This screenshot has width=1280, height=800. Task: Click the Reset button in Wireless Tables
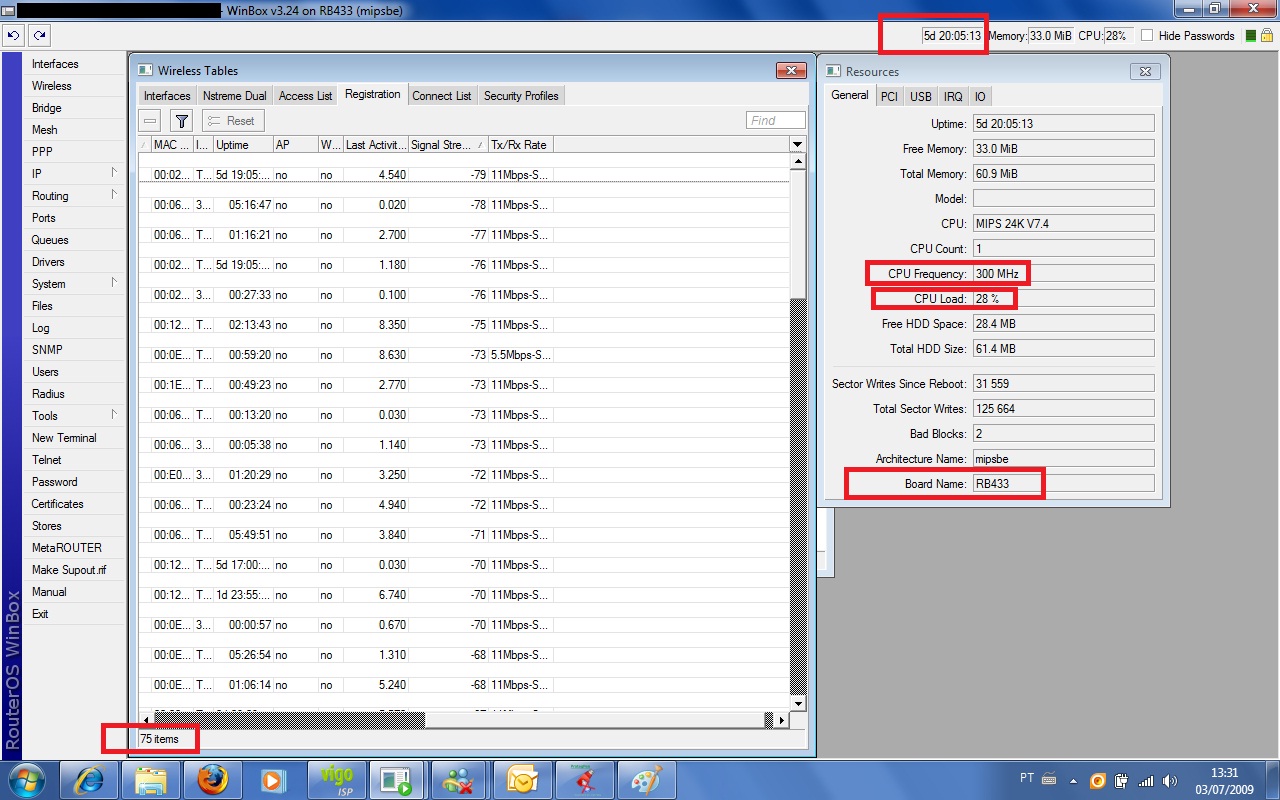(x=233, y=121)
